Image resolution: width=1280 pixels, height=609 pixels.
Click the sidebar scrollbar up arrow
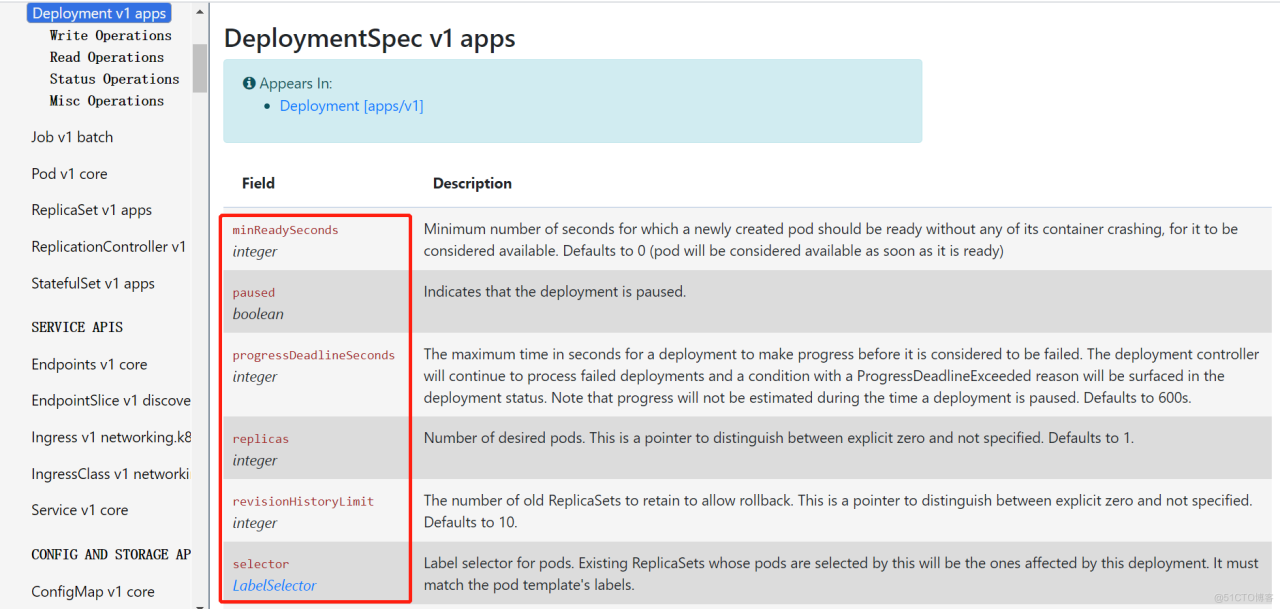click(x=200, y=12)
